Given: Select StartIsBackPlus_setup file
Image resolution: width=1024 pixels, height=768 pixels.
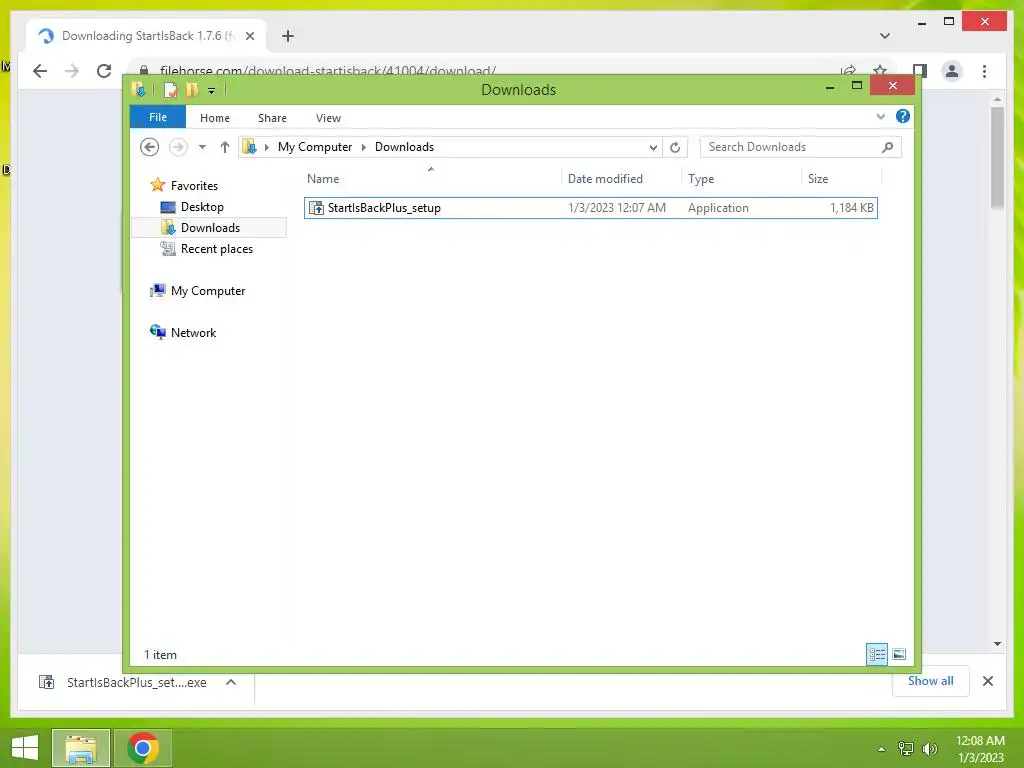Looking at the screenshot, I should coord(590,208).
